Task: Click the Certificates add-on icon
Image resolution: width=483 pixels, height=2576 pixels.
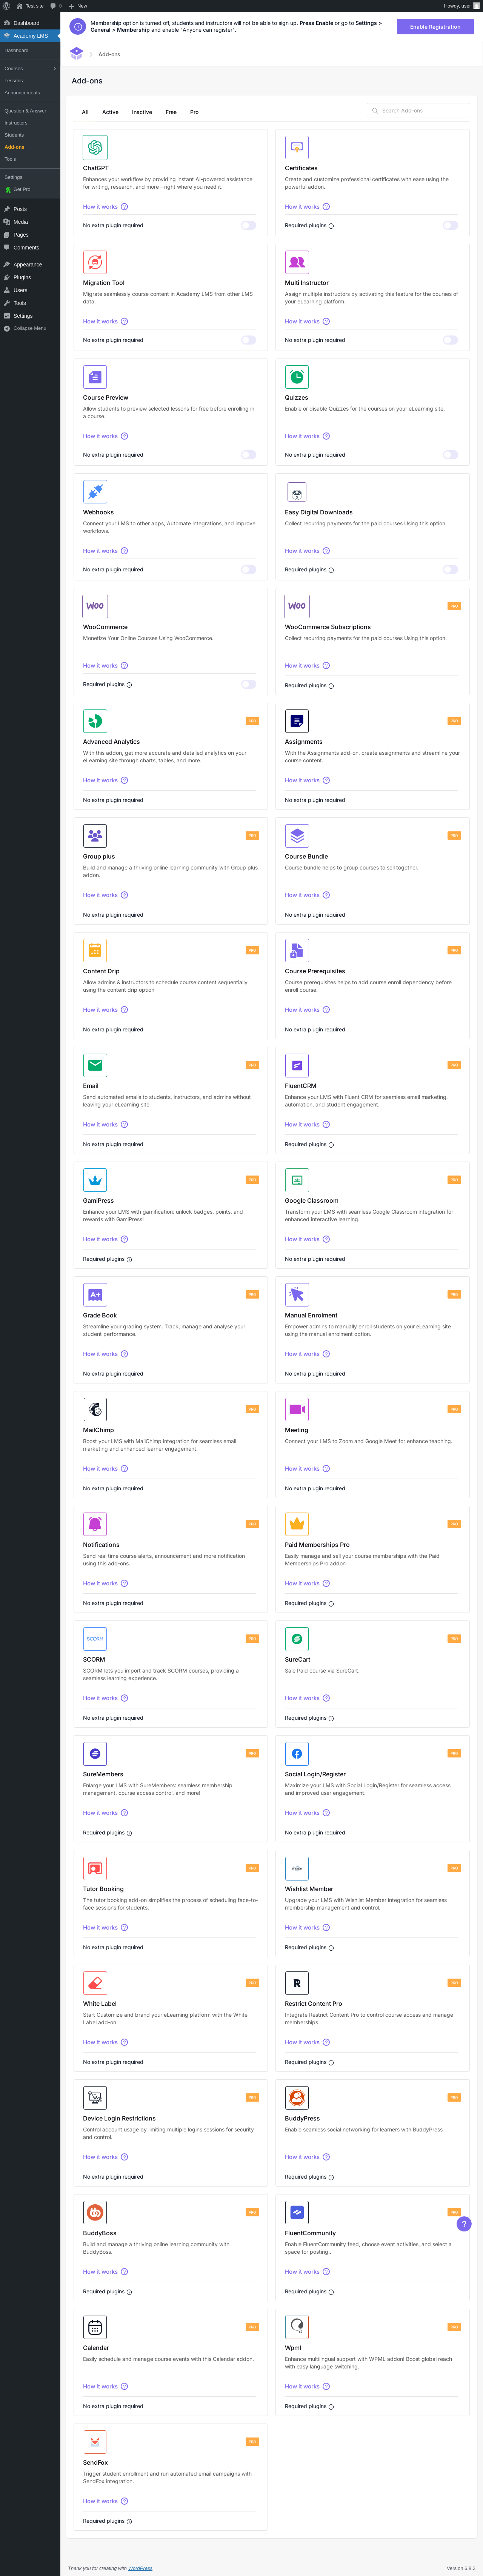Action: [x=297, y=147]
